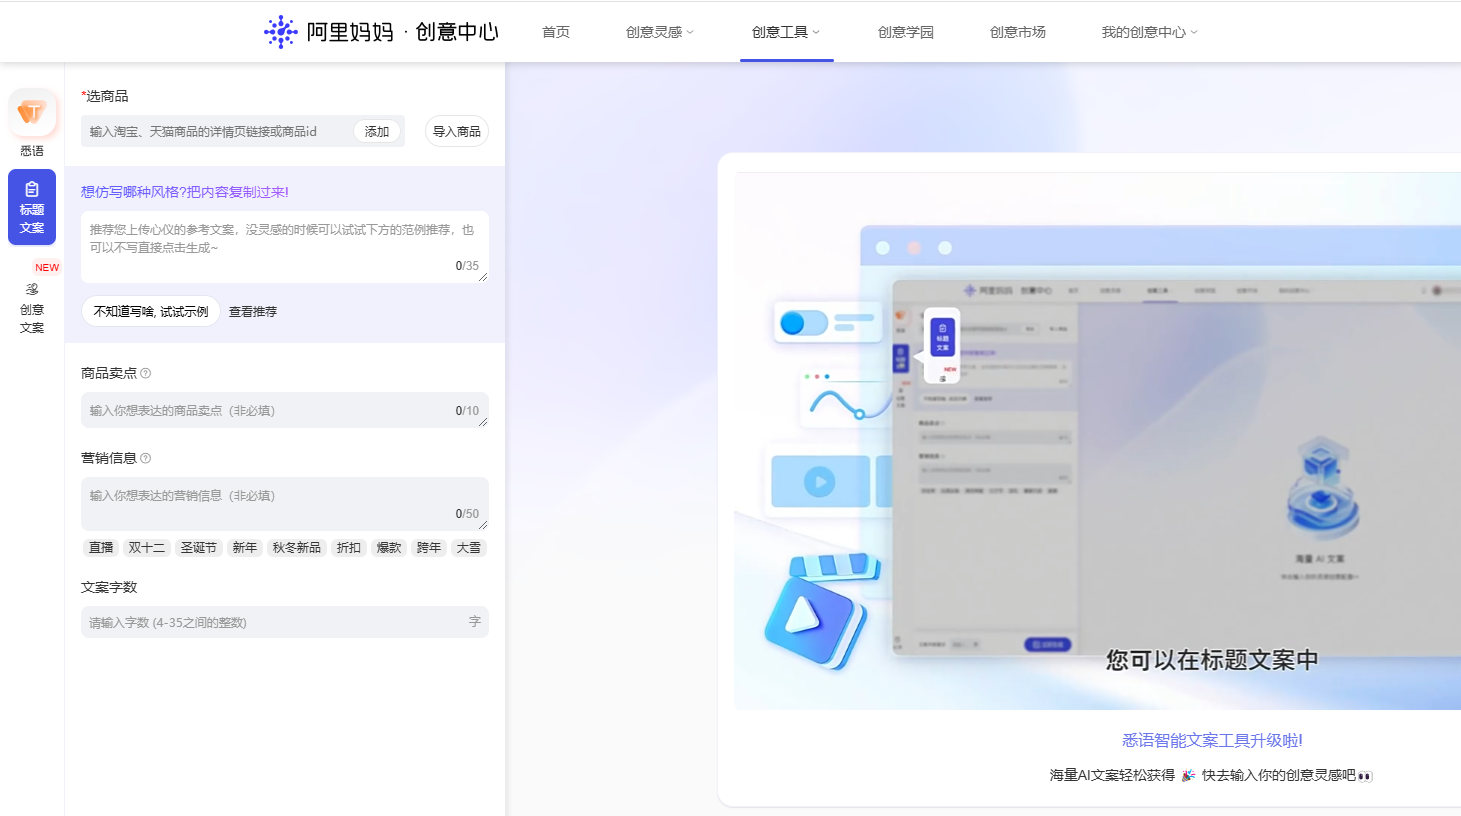This screenshot has height=816, width=1461.
Task: Click the Alimama logo icon
Action: click(281, 32)
